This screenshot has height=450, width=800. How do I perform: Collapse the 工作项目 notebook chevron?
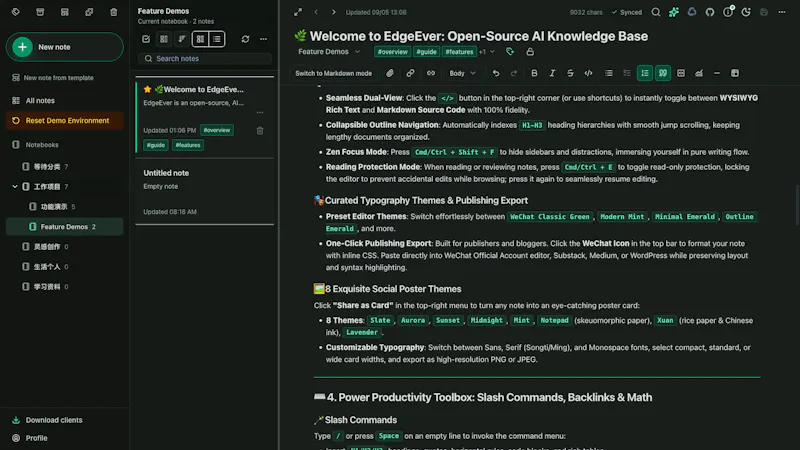point(14,187)
